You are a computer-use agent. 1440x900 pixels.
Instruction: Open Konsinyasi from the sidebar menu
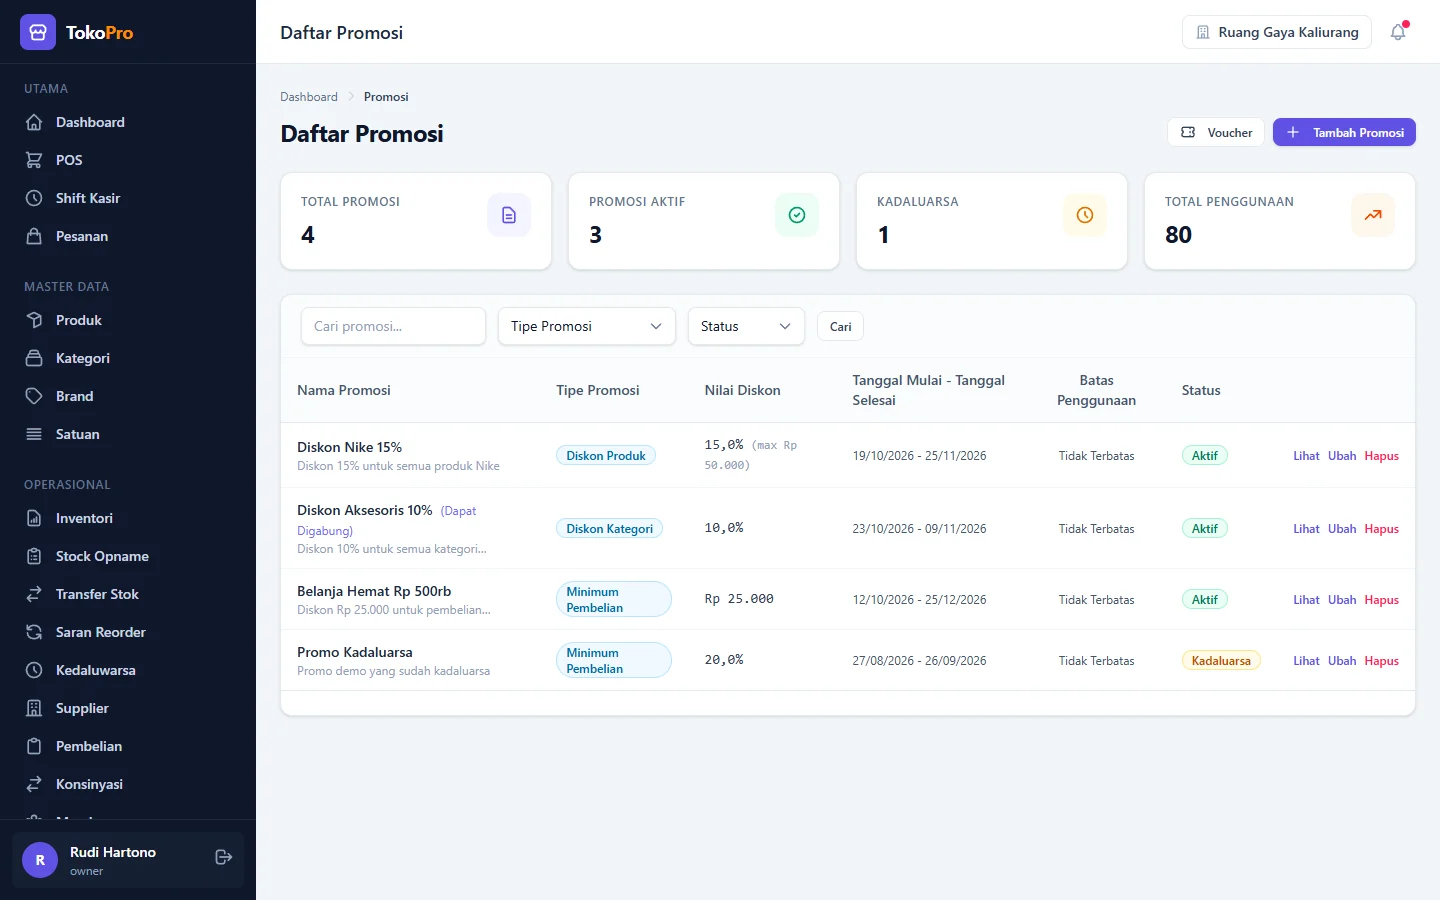click(128, 784)
